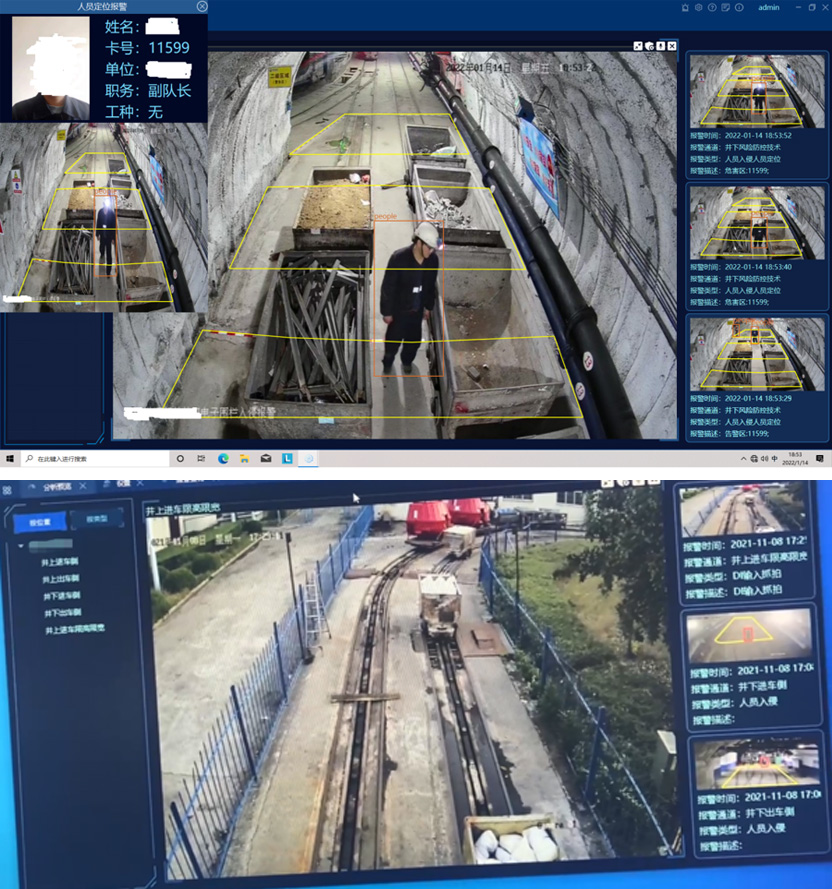Open the 18:53:29 alarm snapshot thumbnail
The height and width of the screenshot is (889, 832).
[756, 354]
